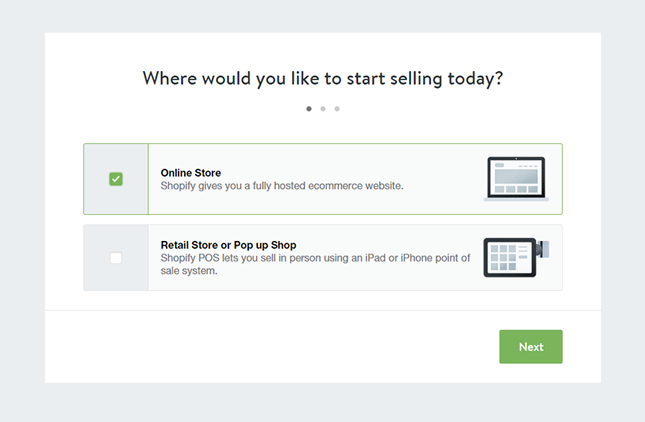Click the empty footer area left of Next

click(271, 347)
